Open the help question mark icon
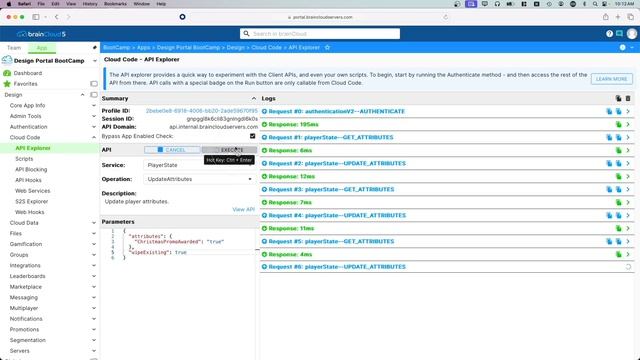Image resolution: width=640 pixels, height=360 pixels. (609, 34)
